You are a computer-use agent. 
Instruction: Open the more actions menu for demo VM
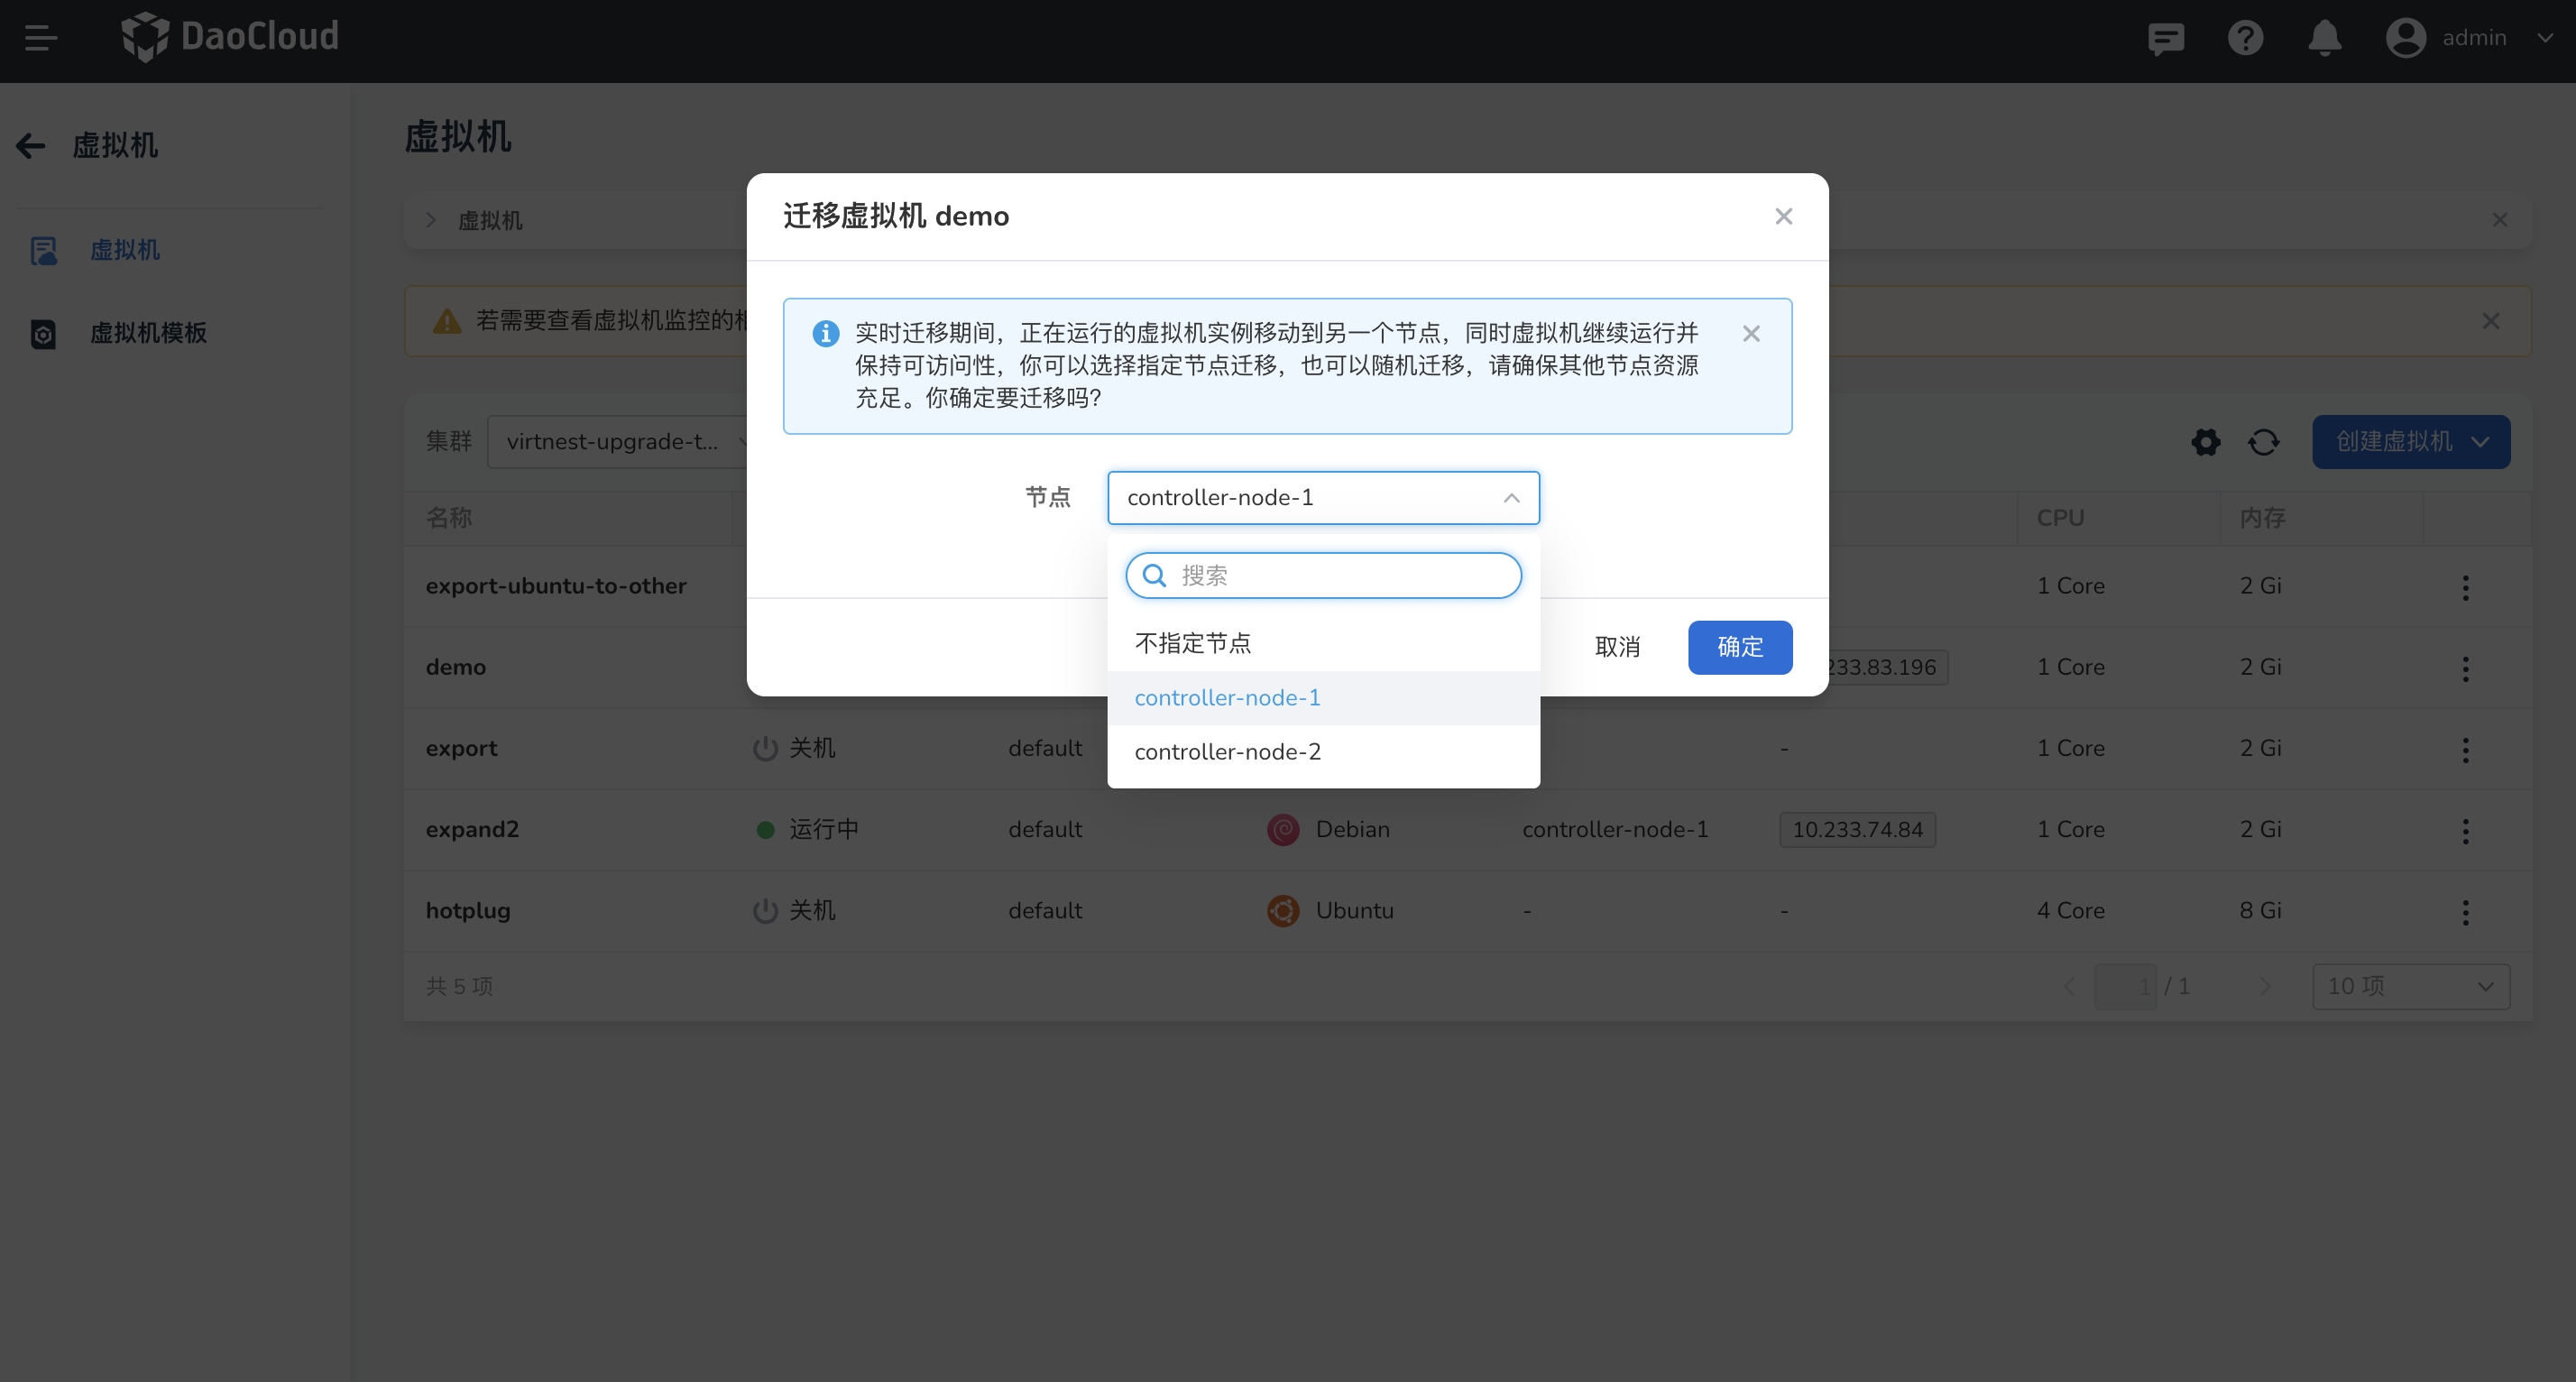click(x=2466, y=669)
